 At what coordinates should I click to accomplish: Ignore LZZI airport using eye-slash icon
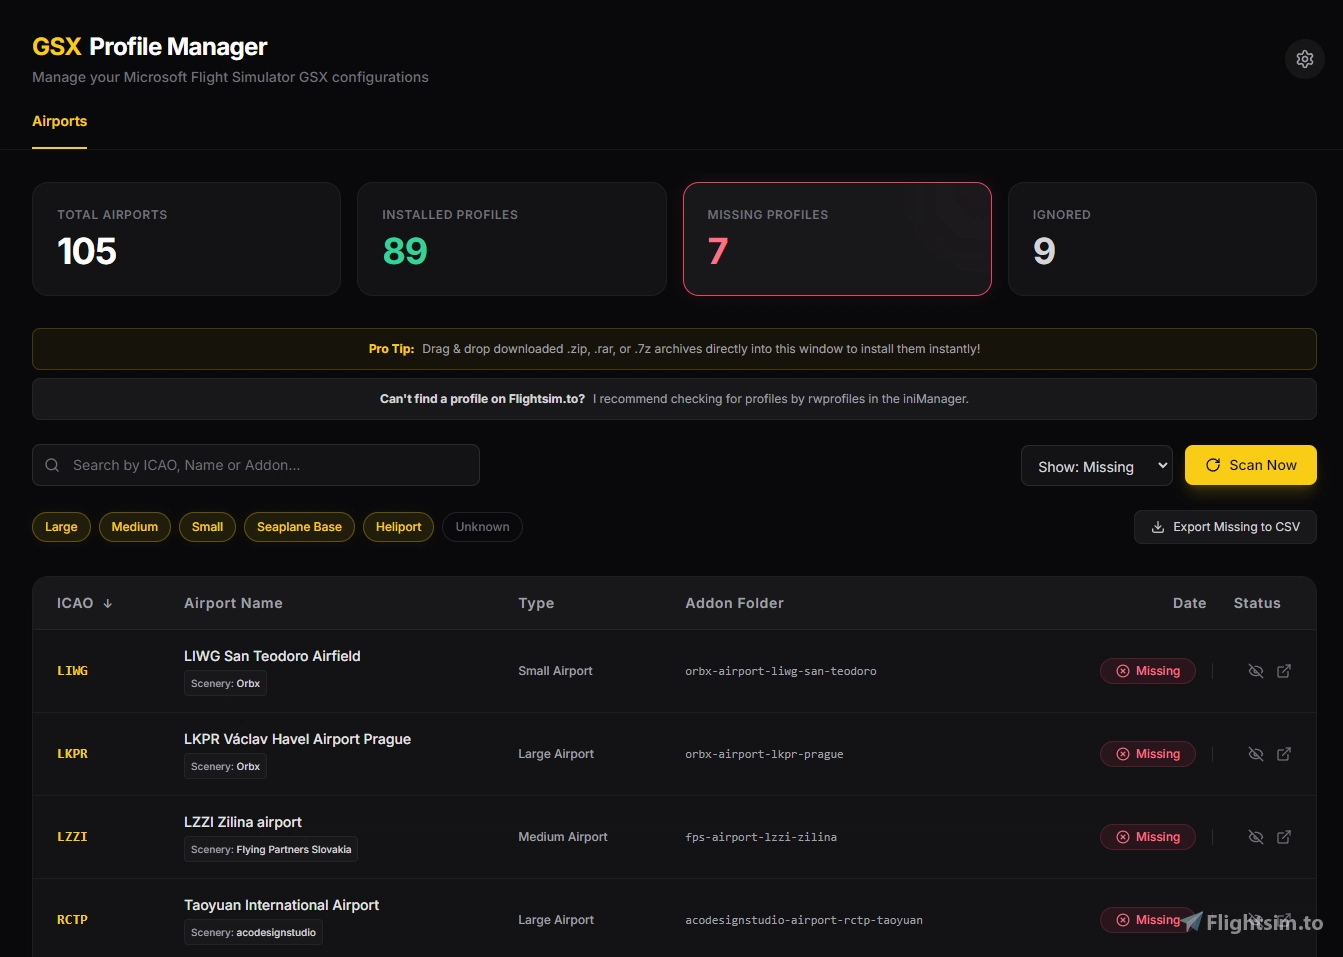tap(1256, 837)
